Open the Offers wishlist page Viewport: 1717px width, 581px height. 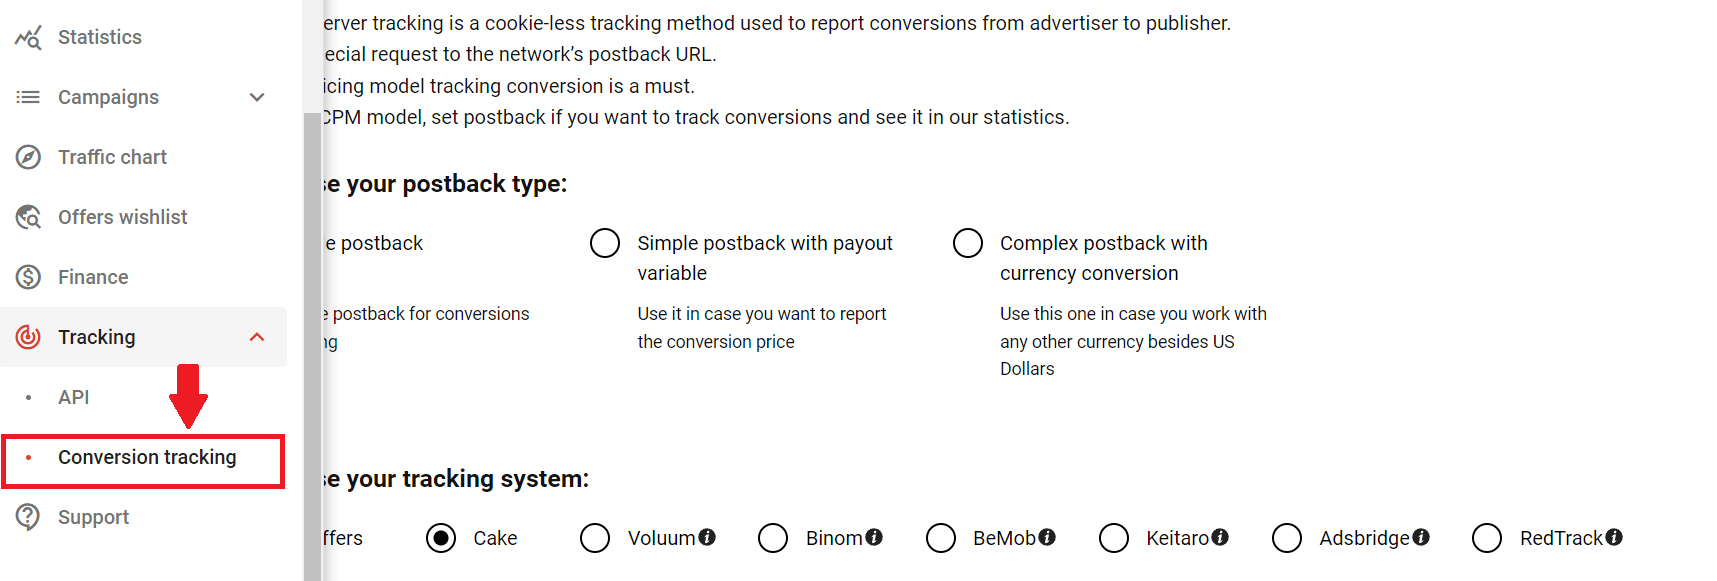tap(122, 216)
